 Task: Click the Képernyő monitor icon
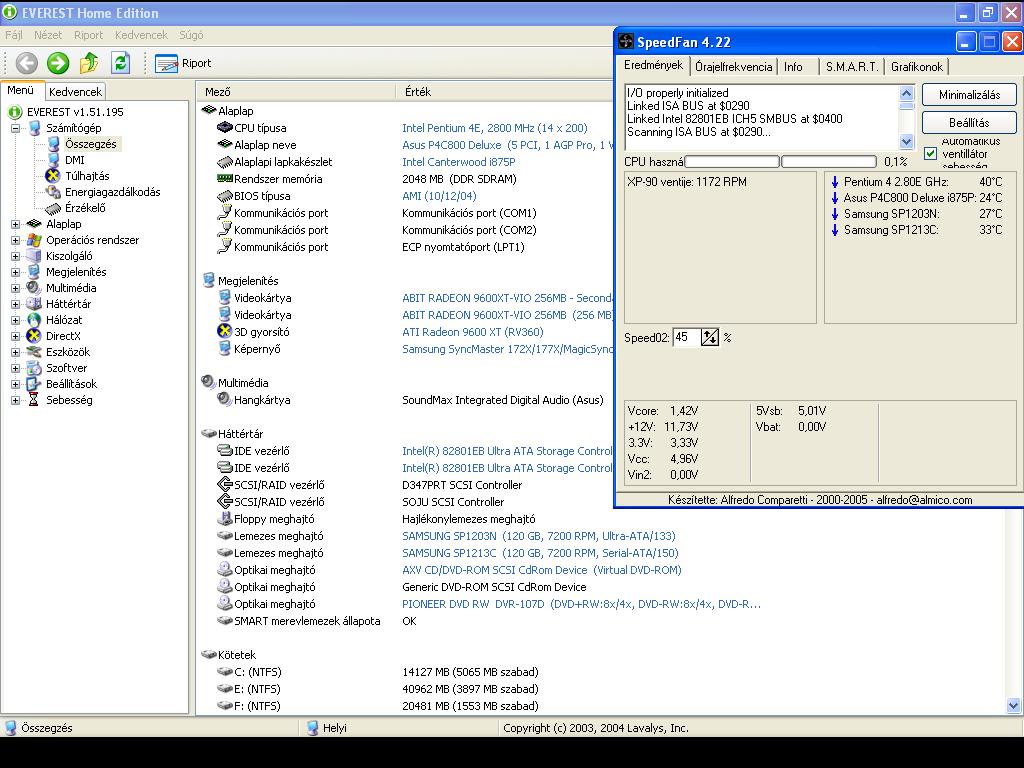point(225,348)
